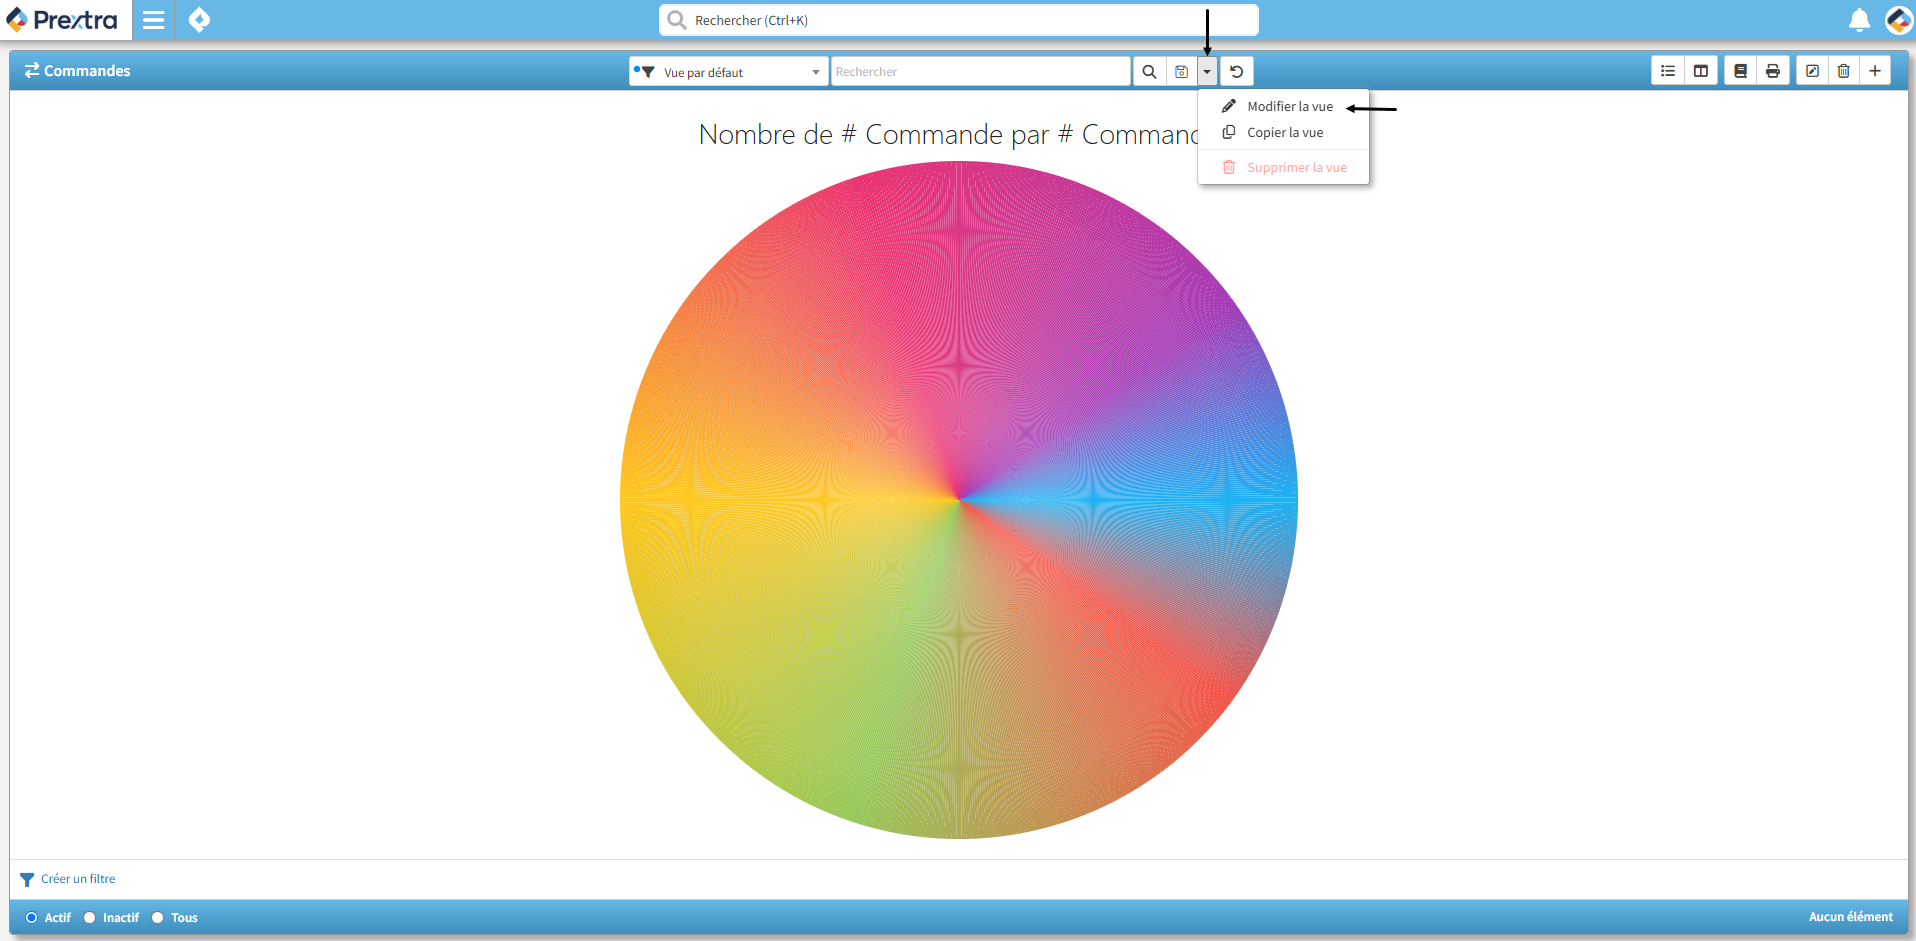The image size is (1916, 941).
Task: Click the 'Commandes' page title
Action: pos(87,71)
